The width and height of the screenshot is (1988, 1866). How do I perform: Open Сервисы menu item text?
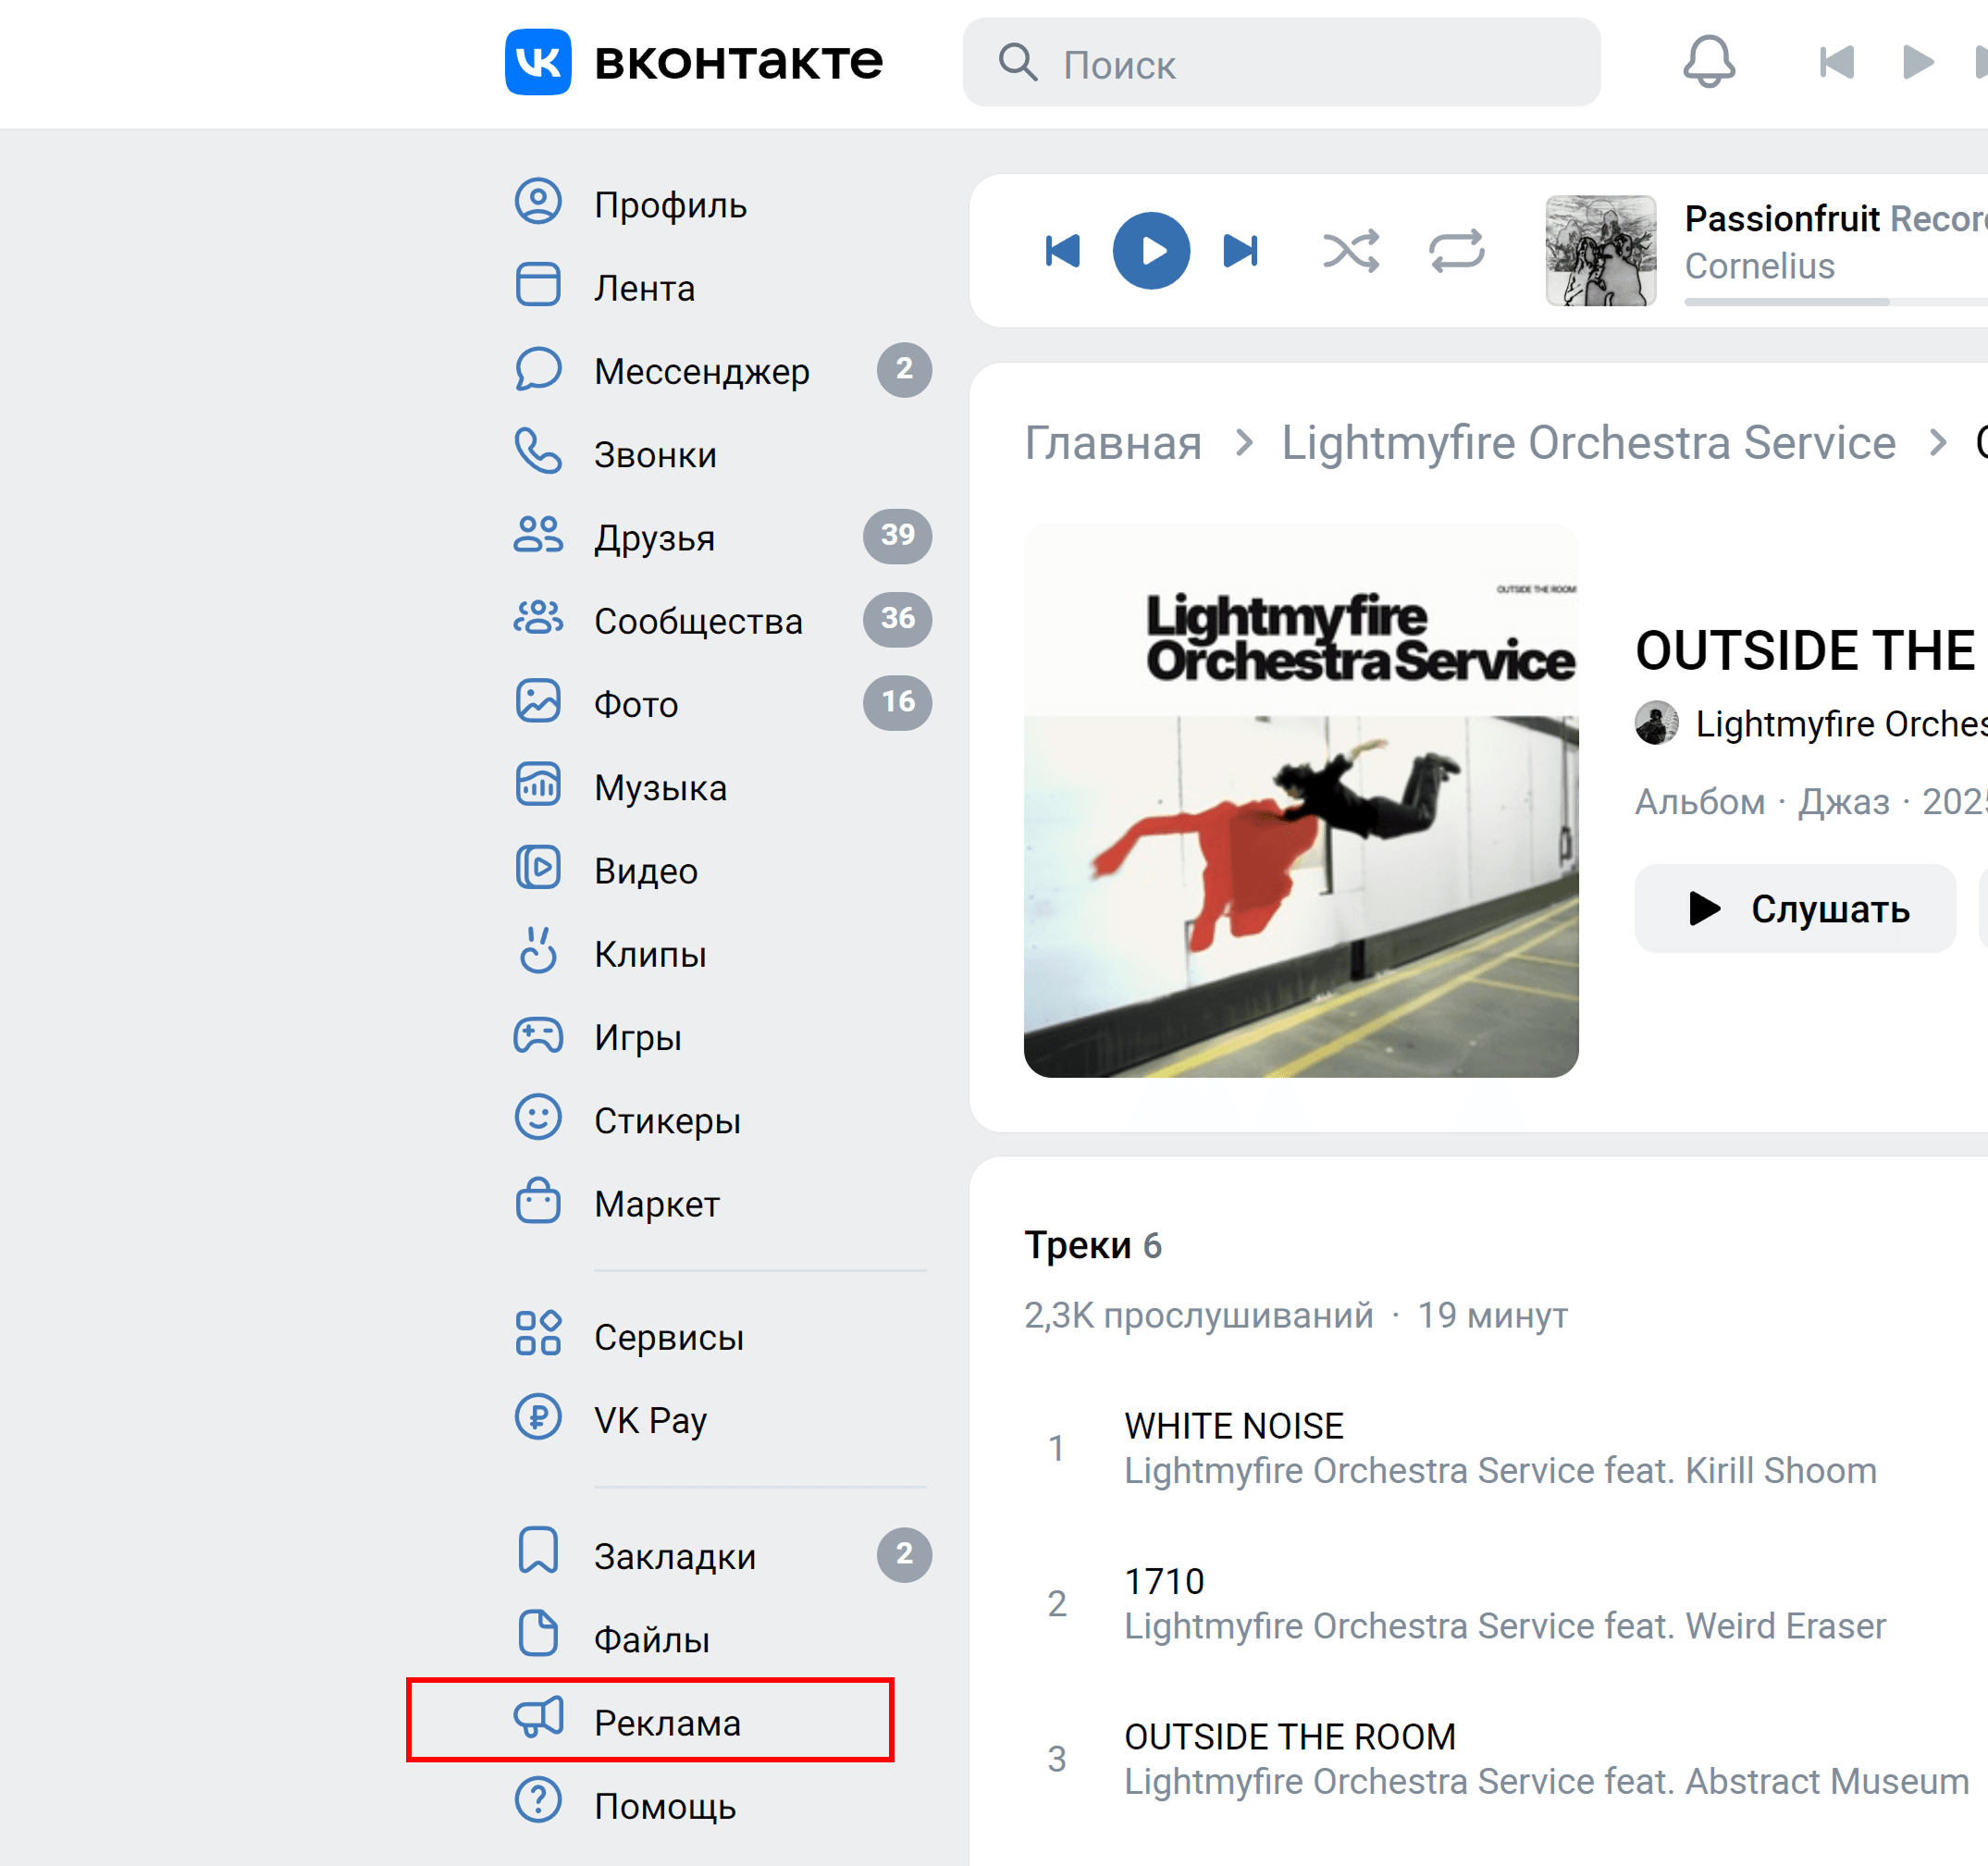click(x=669, y=1337)
